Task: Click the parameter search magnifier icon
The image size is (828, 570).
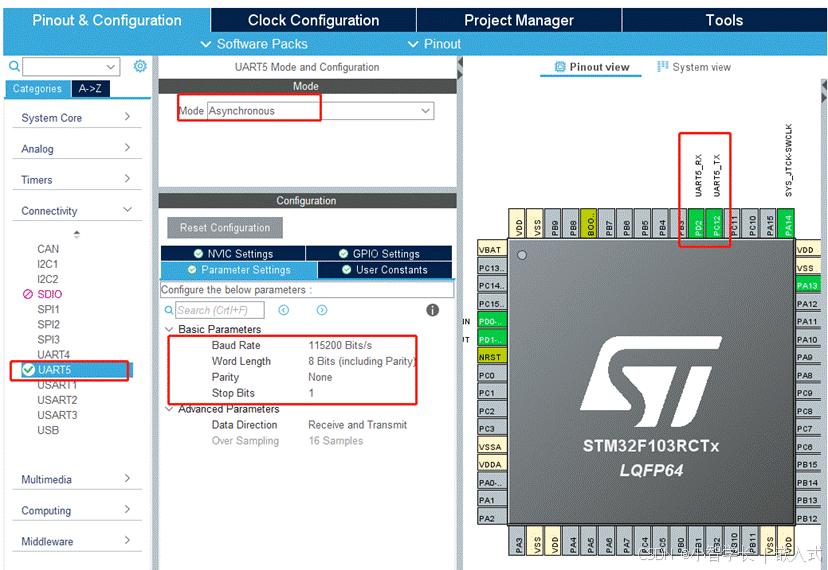Action: (168, 310)
